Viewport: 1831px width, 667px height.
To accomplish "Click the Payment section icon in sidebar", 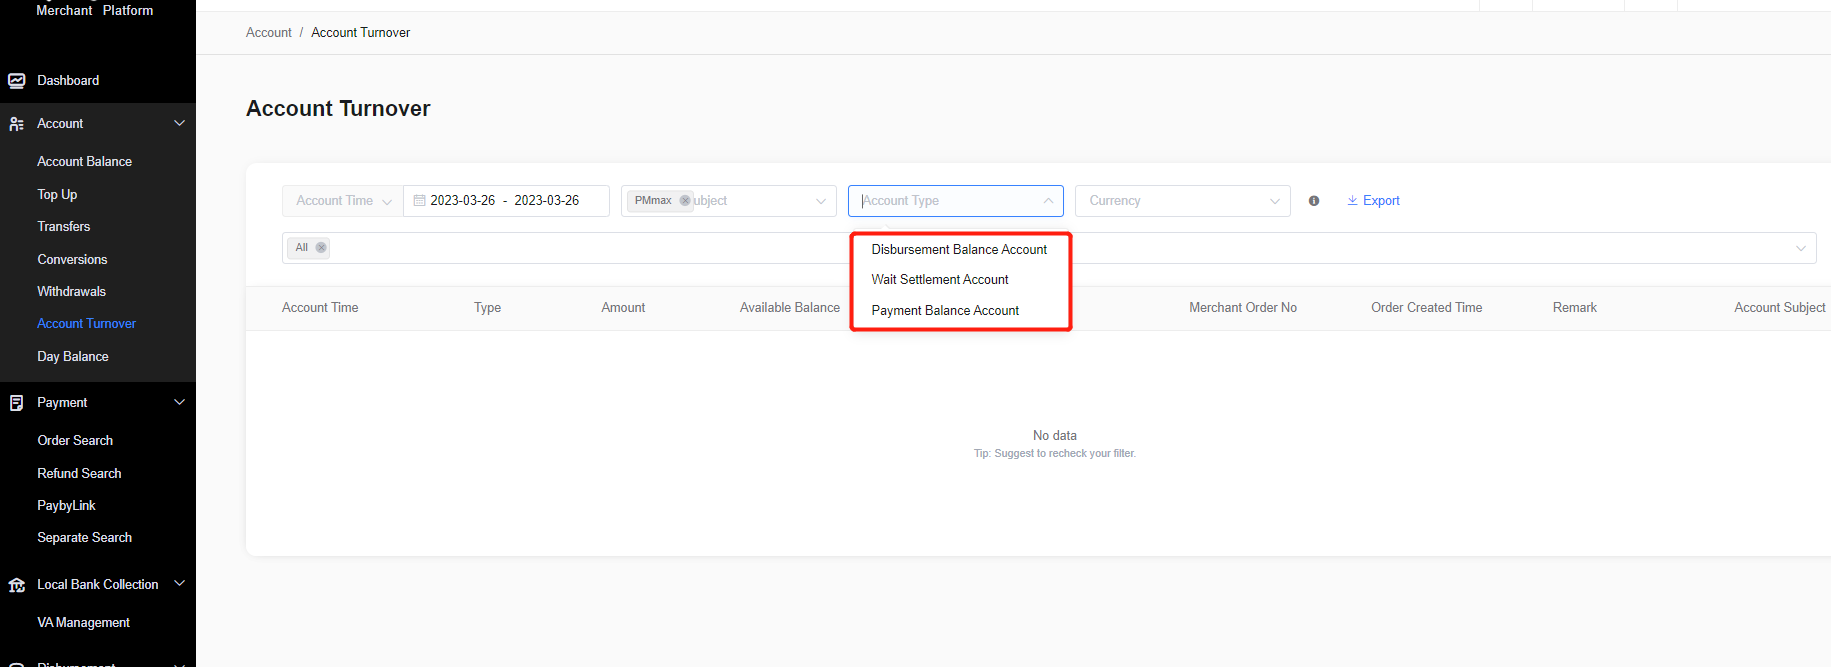I will (17, 403).
